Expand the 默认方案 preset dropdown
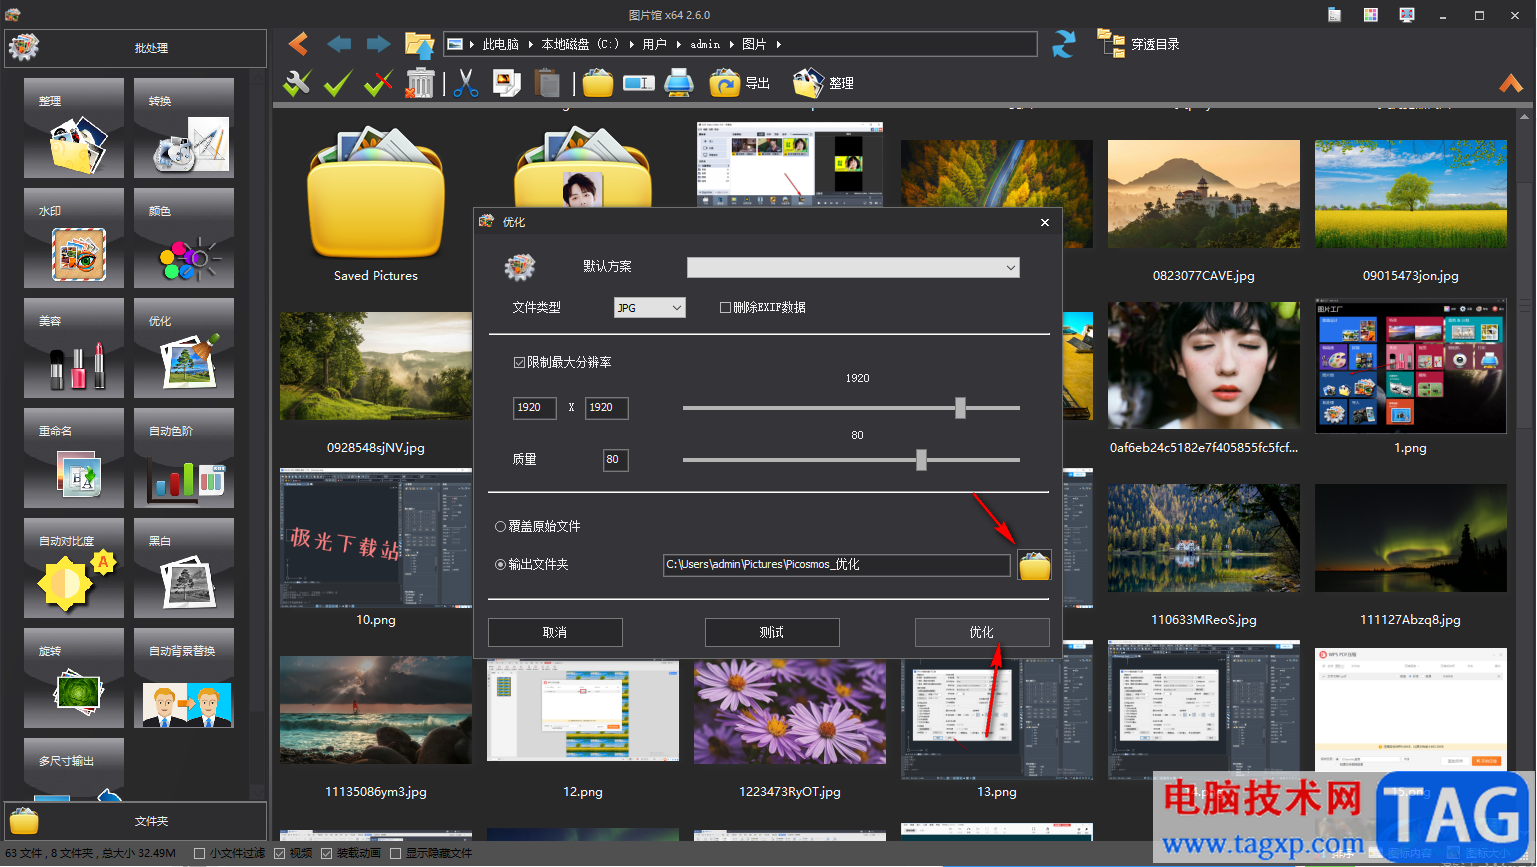1537x867 pixels. click(853, 268)
